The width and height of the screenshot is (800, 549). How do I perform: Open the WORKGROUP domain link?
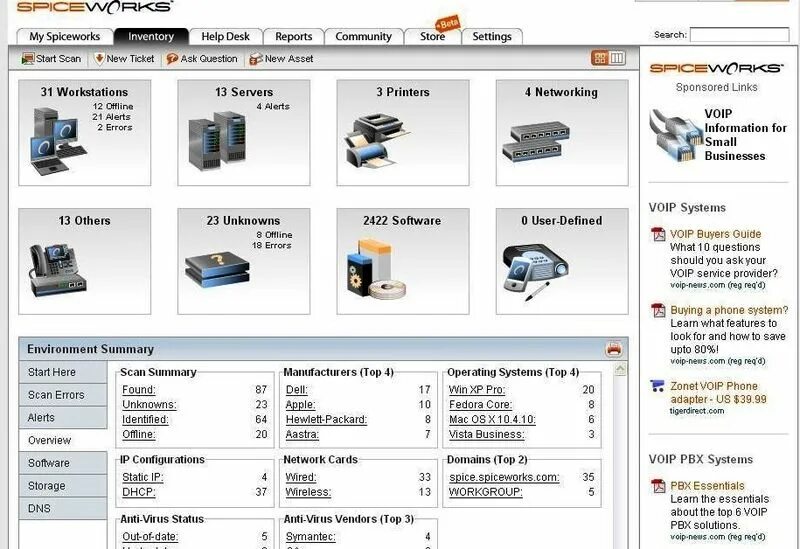tap(486, 492)
